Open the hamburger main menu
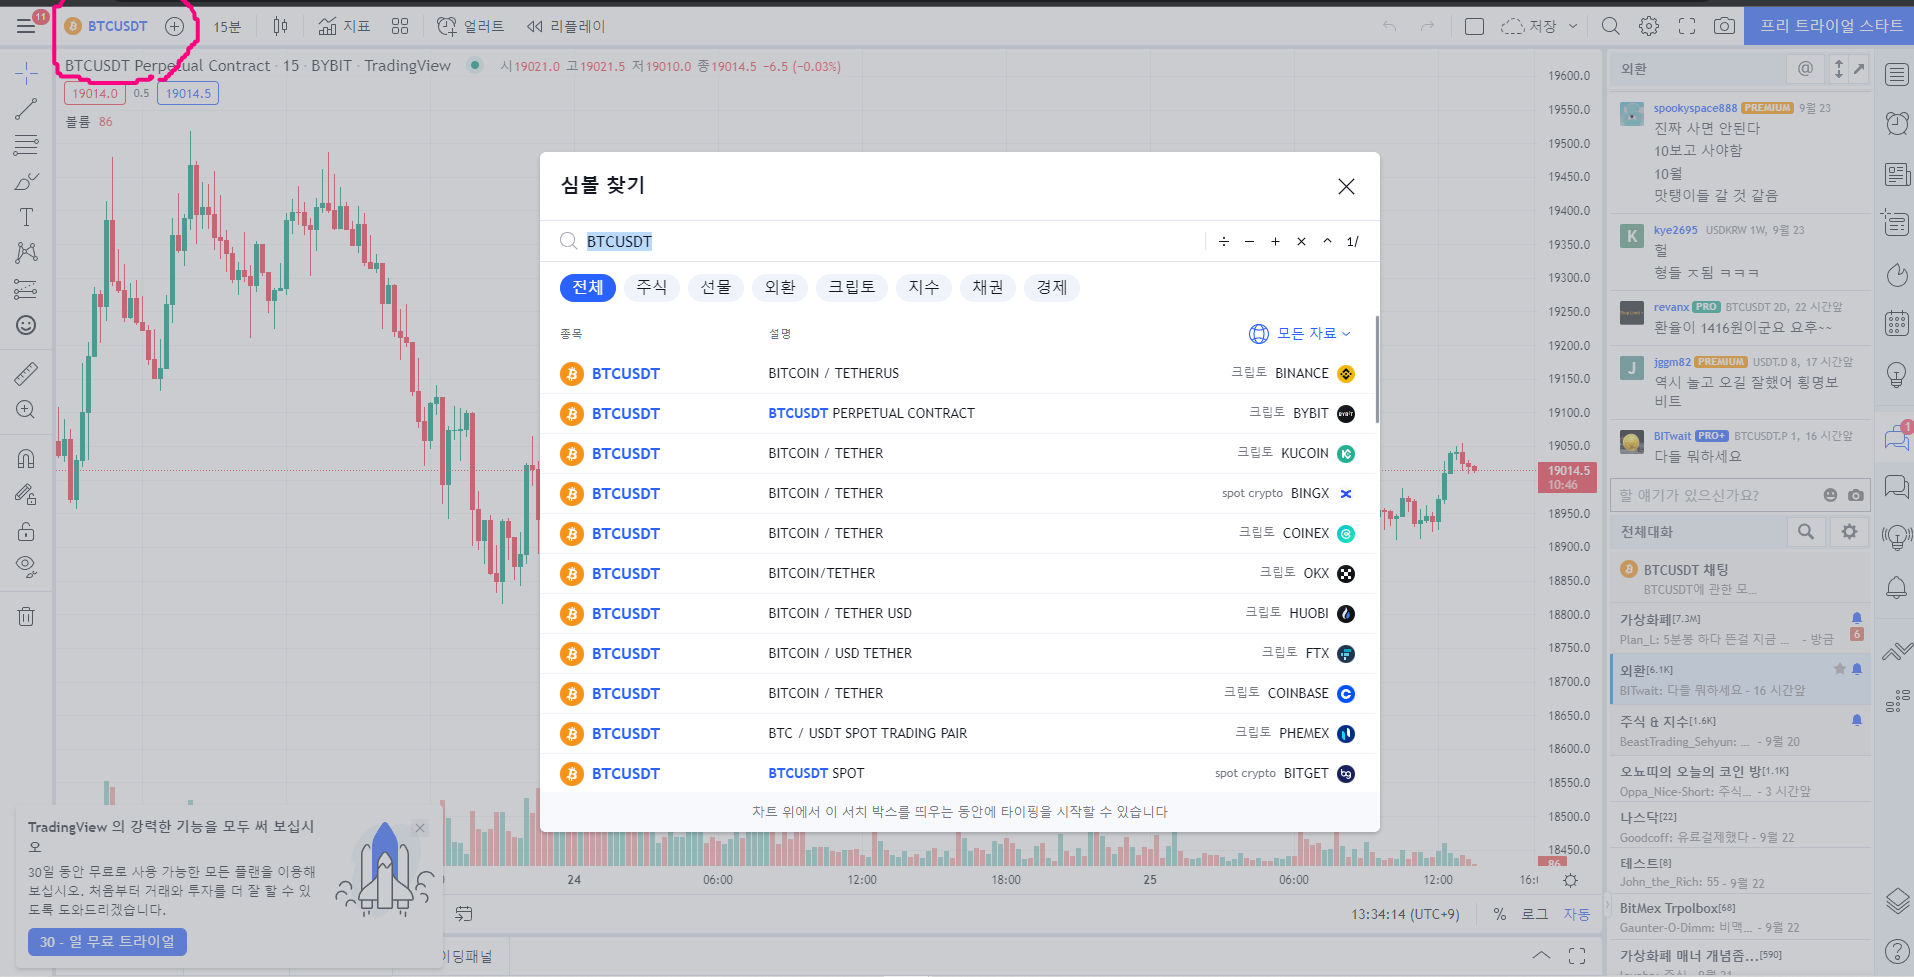Viewport: 1914px width, 977px height. tap(26, 26)
